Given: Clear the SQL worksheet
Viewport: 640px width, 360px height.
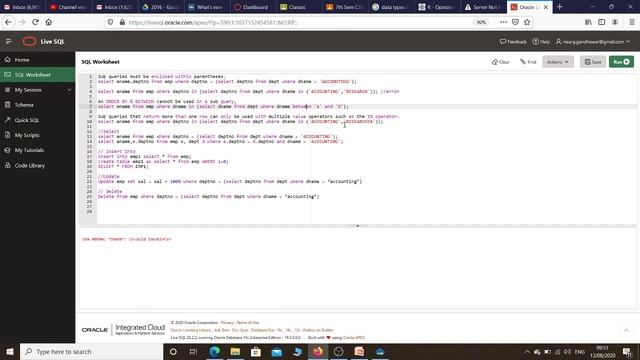Looking at the screenshot, I should pos(501,62).
